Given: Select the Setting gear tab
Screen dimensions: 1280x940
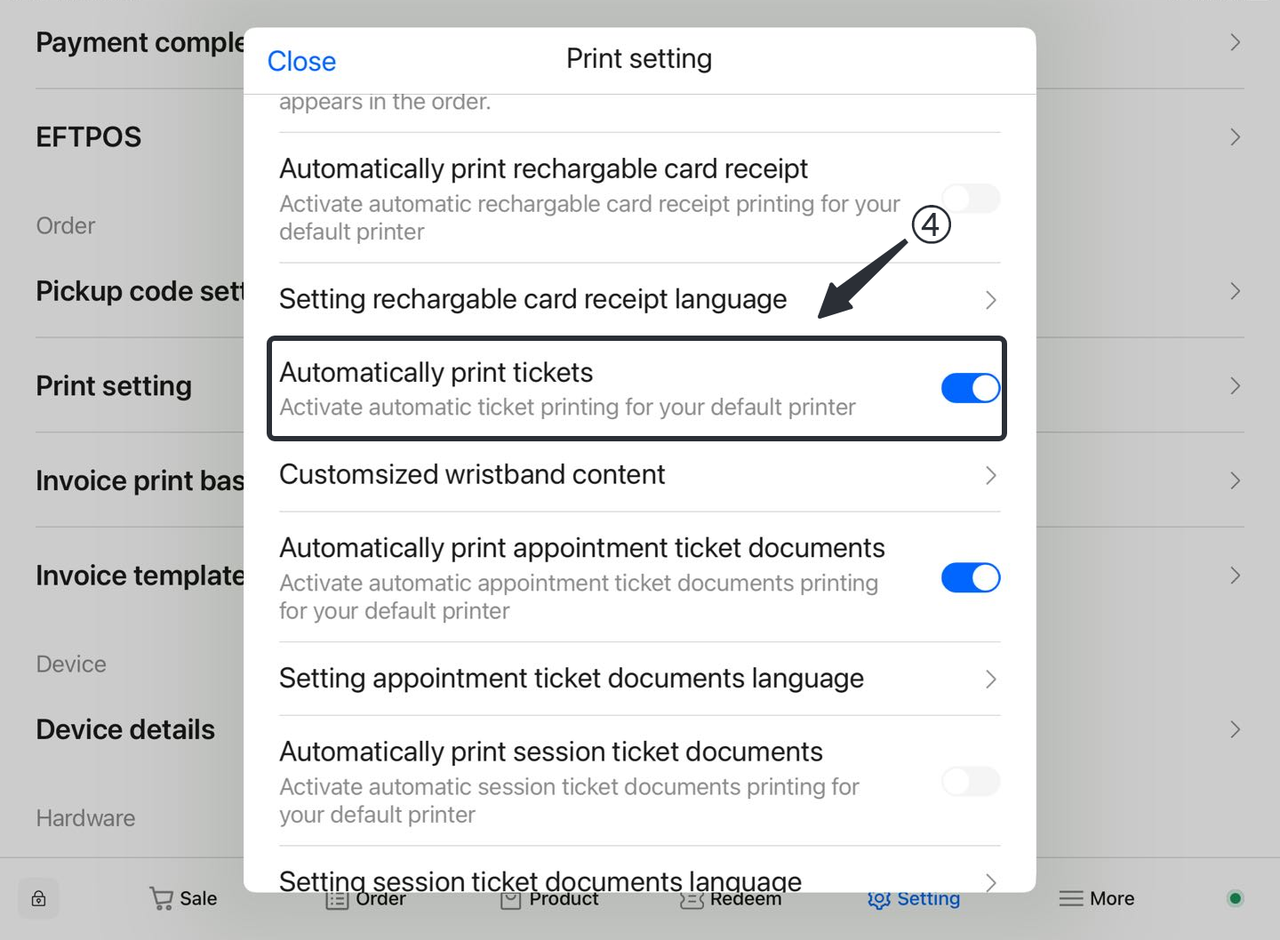Looking at the screenshot, I should tap(914, 898).
